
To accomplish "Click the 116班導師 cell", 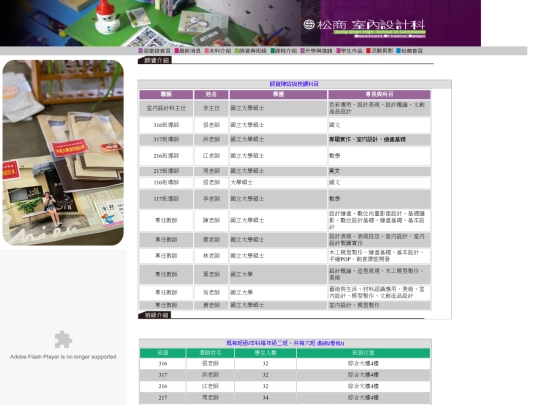I will point(166,183).
